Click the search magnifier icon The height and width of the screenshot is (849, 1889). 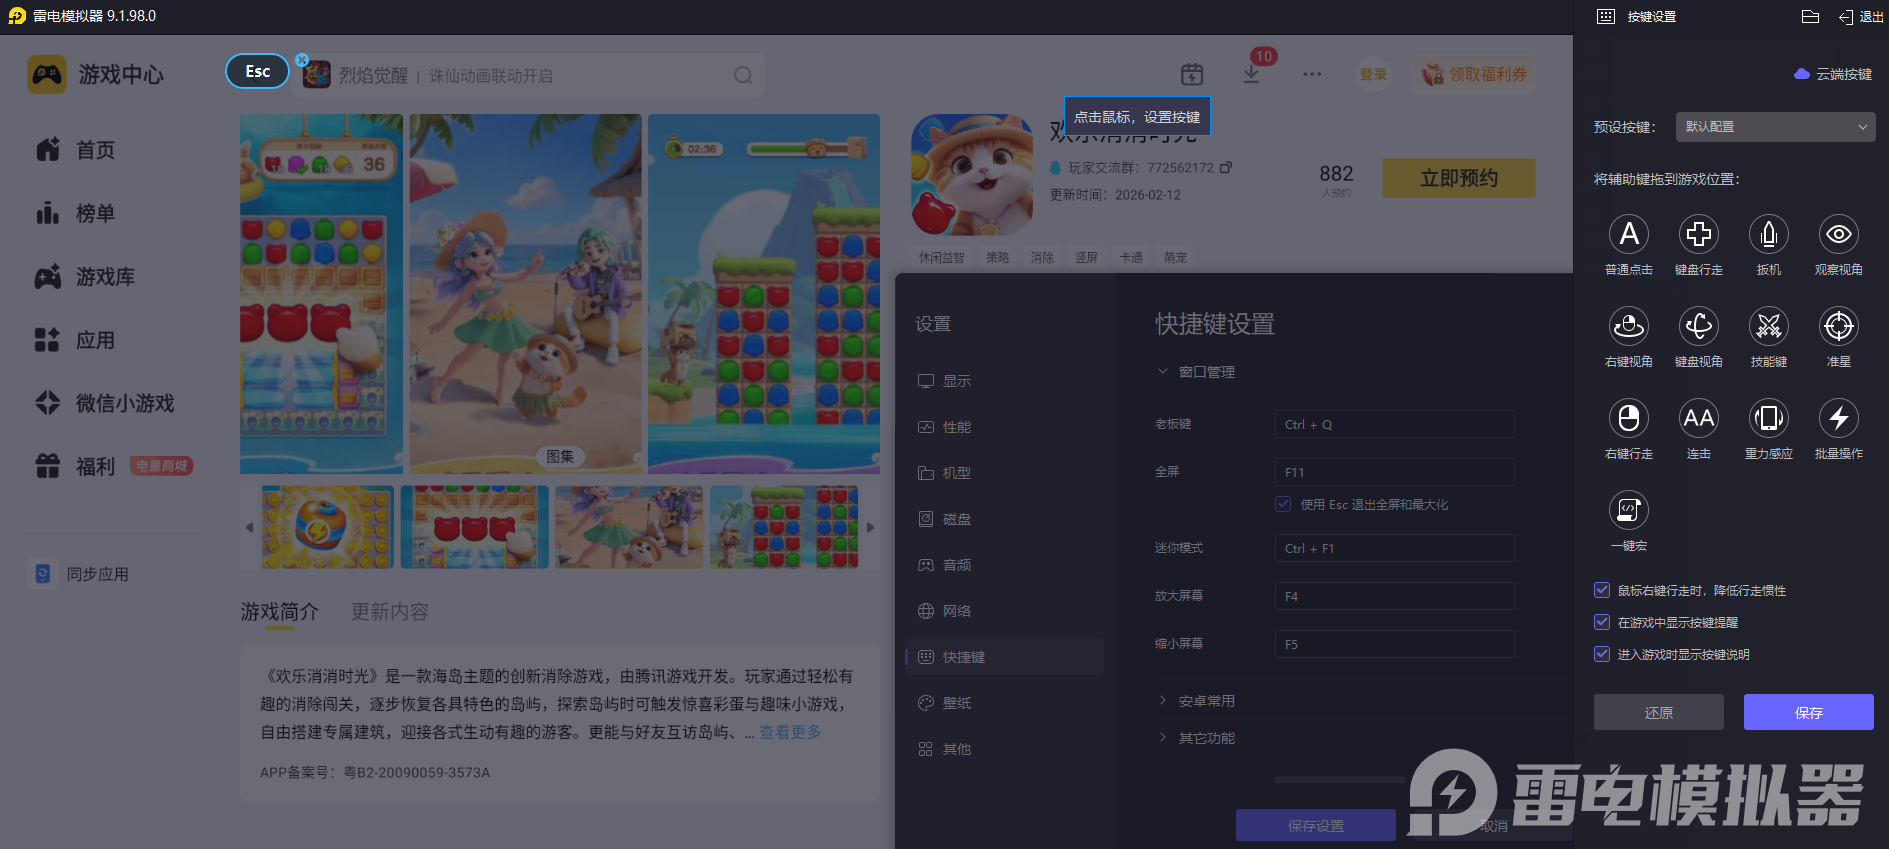(743, 75)
